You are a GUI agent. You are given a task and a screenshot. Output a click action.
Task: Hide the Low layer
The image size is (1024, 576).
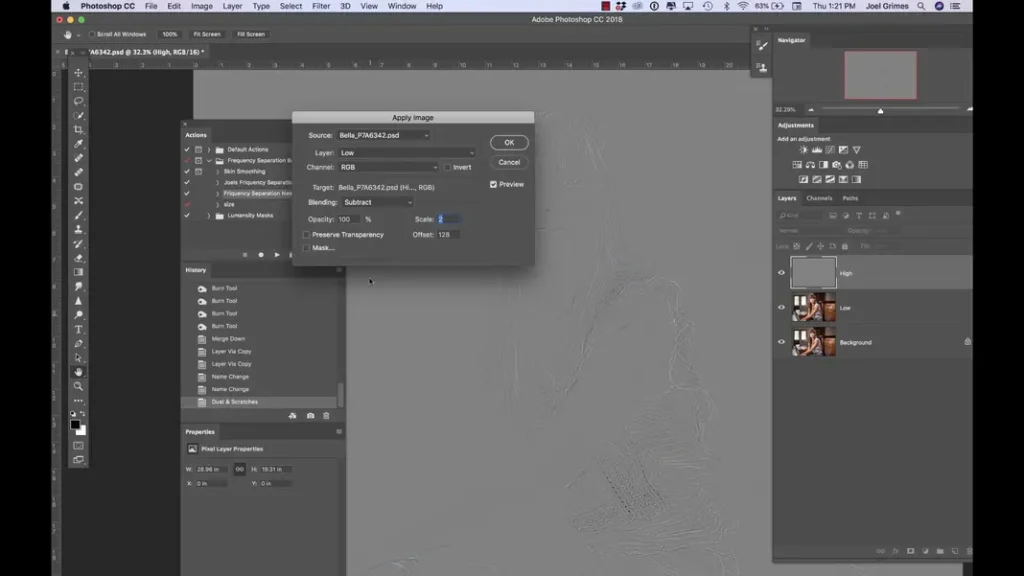click(x=781, y=308)
